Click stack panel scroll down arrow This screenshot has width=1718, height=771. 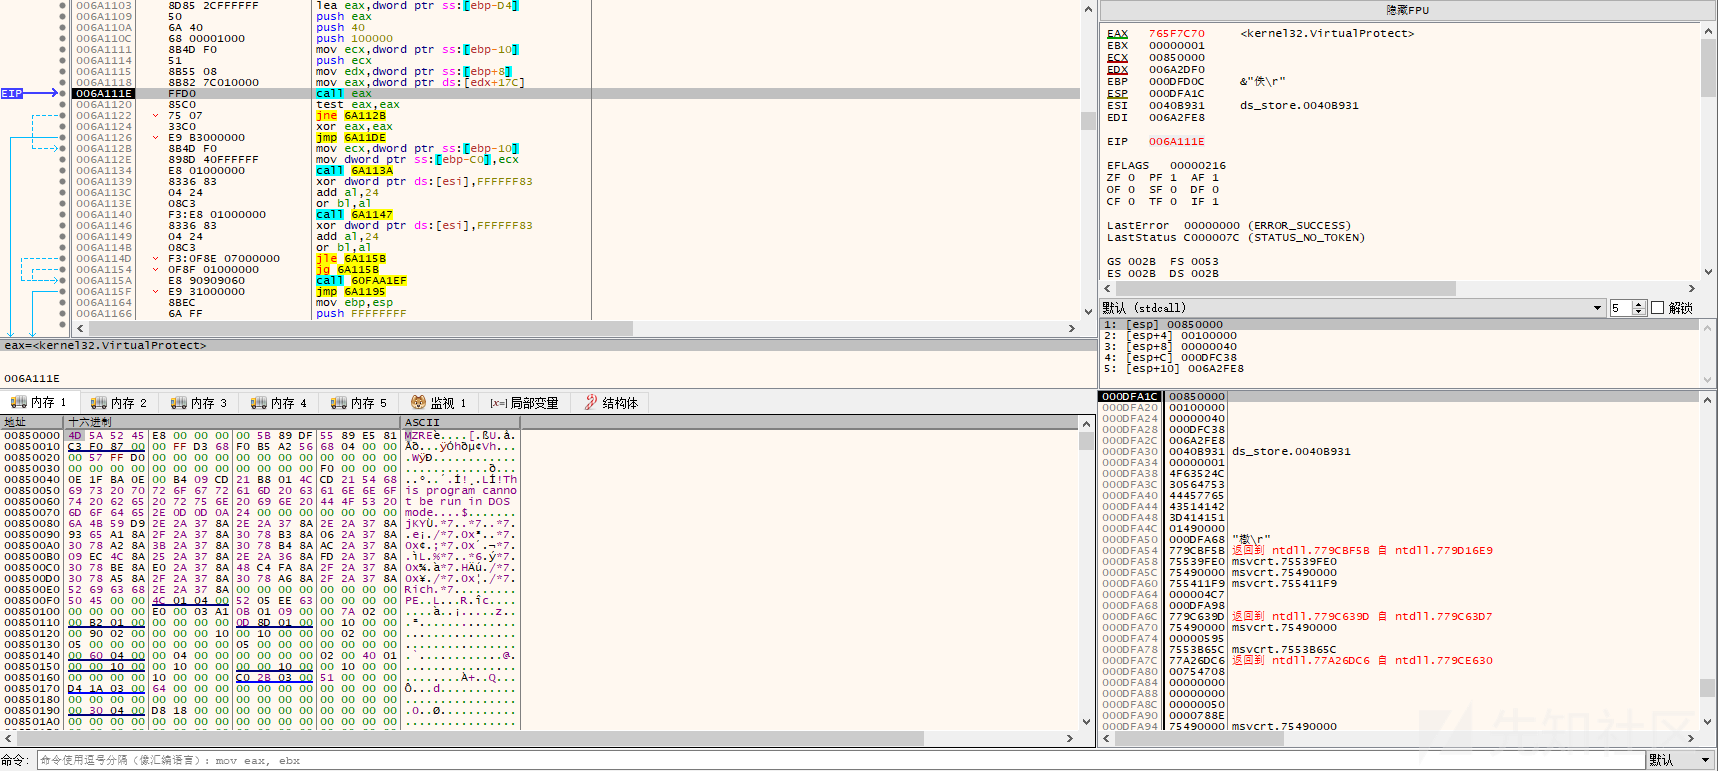point(1708,720)
